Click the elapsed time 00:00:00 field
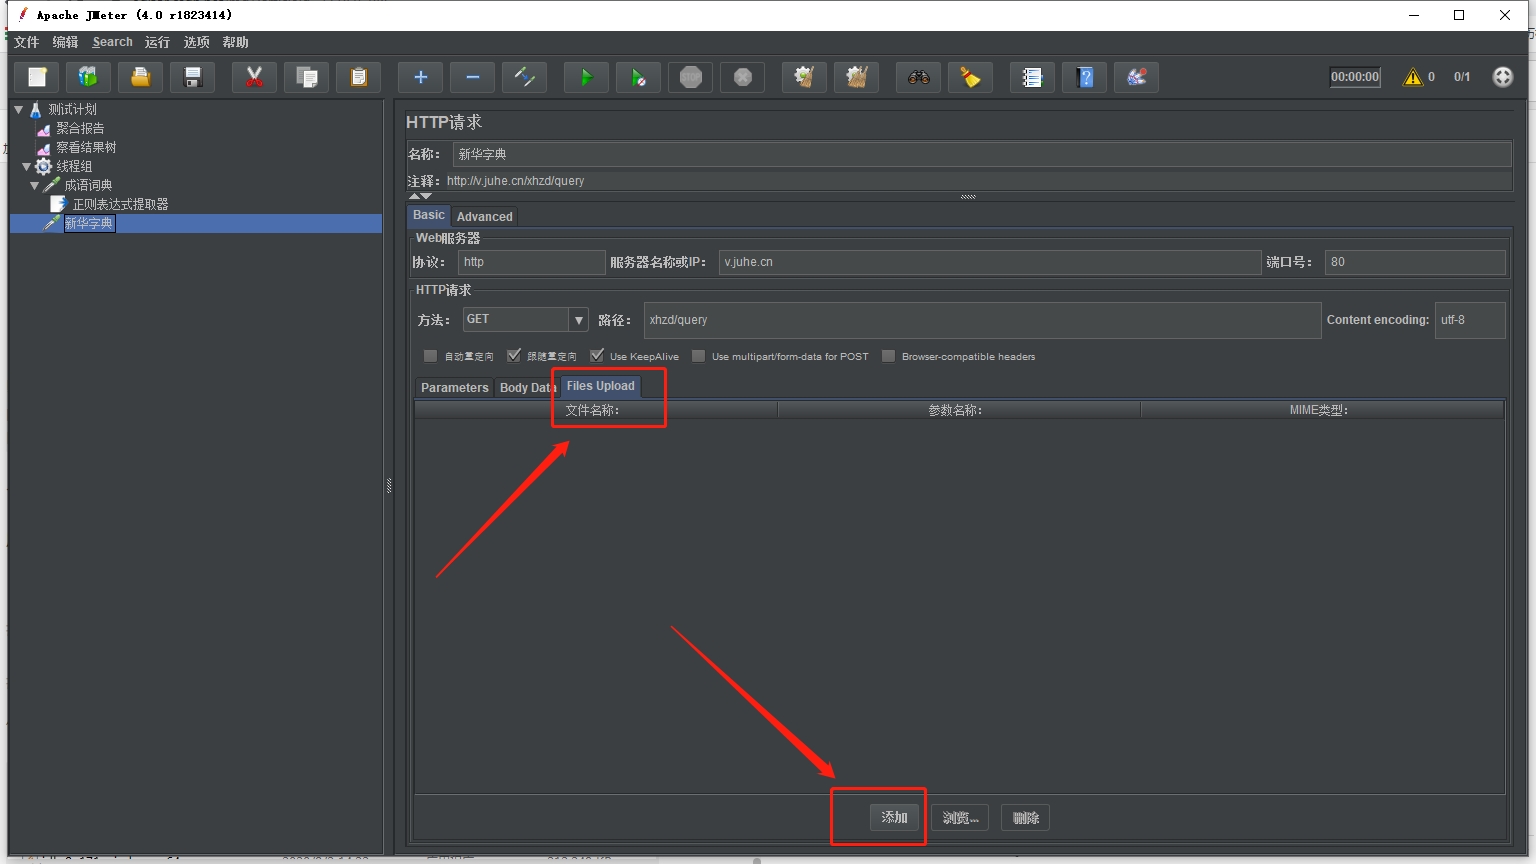Viewport: 1536px width, 864px height. 1355,77
